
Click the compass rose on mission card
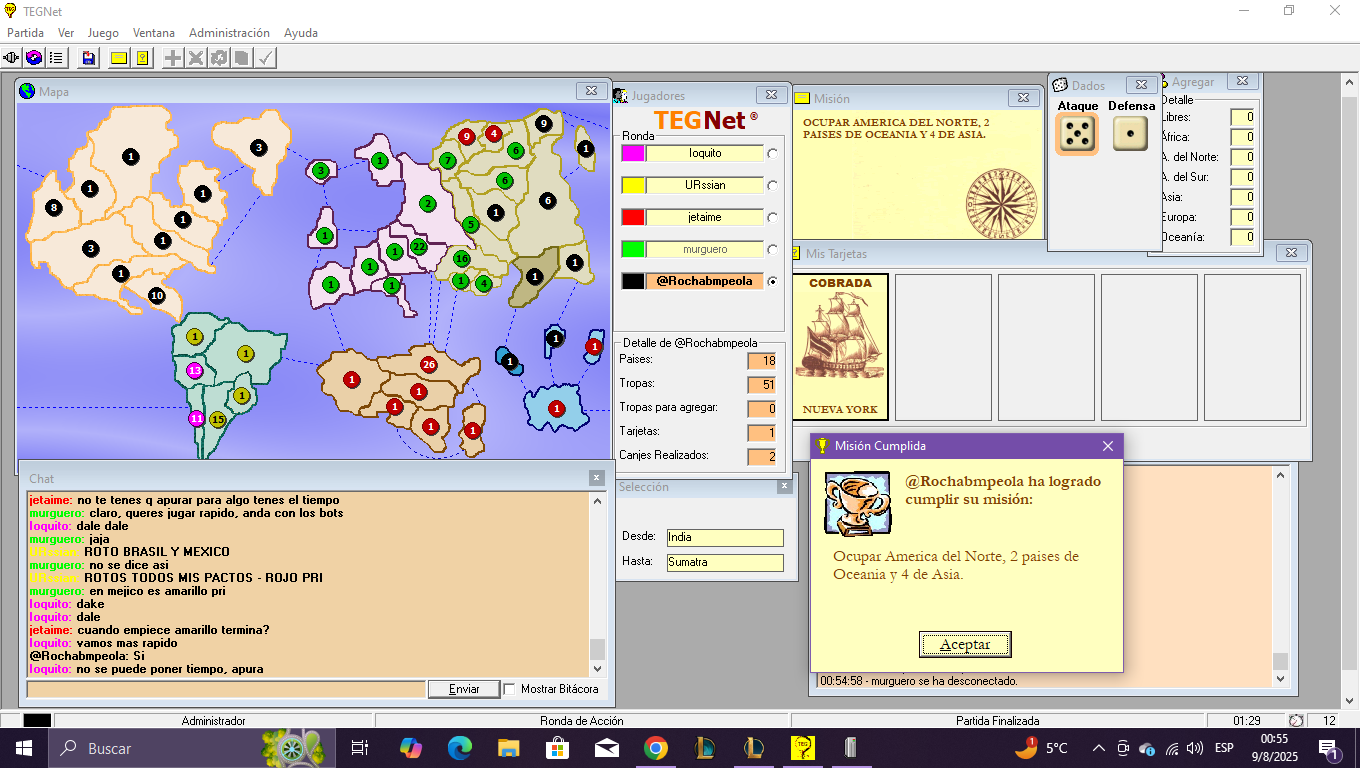(1001, 204)
